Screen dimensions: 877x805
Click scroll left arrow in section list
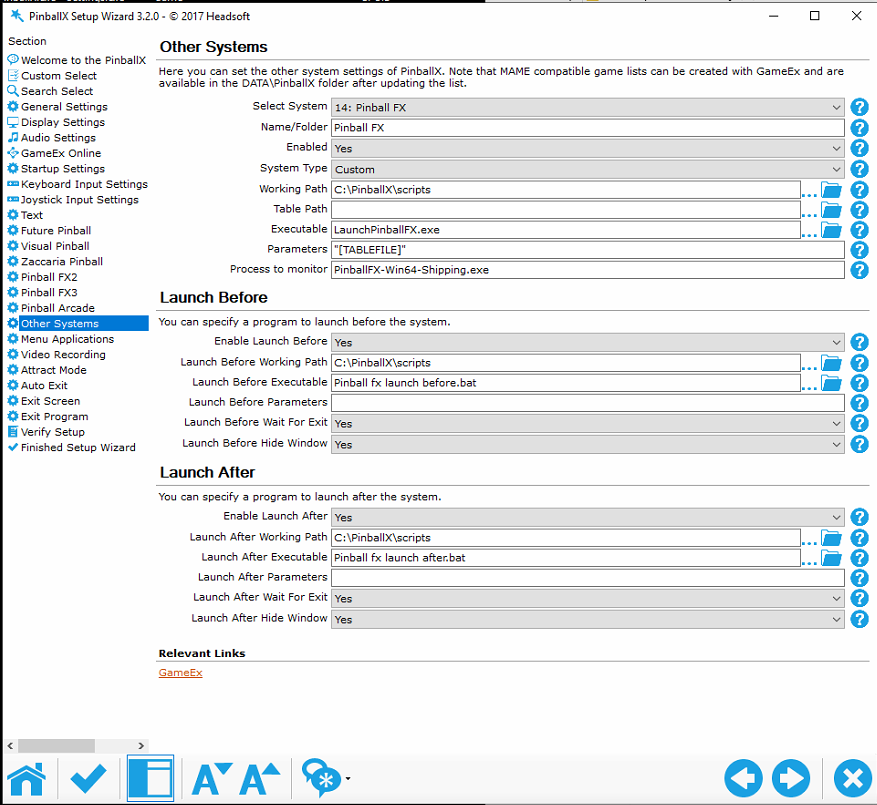point(10,745)
